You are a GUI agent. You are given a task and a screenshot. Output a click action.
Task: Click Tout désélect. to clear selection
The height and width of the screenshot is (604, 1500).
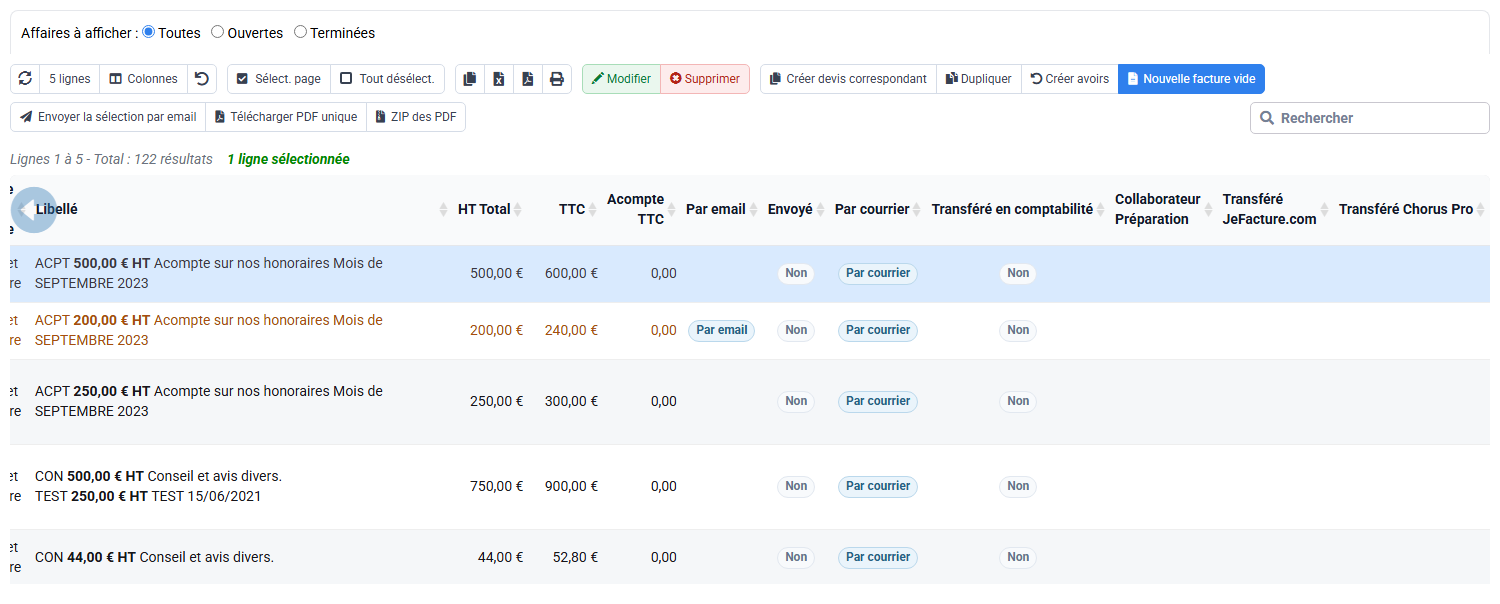[x=388, y=79]
